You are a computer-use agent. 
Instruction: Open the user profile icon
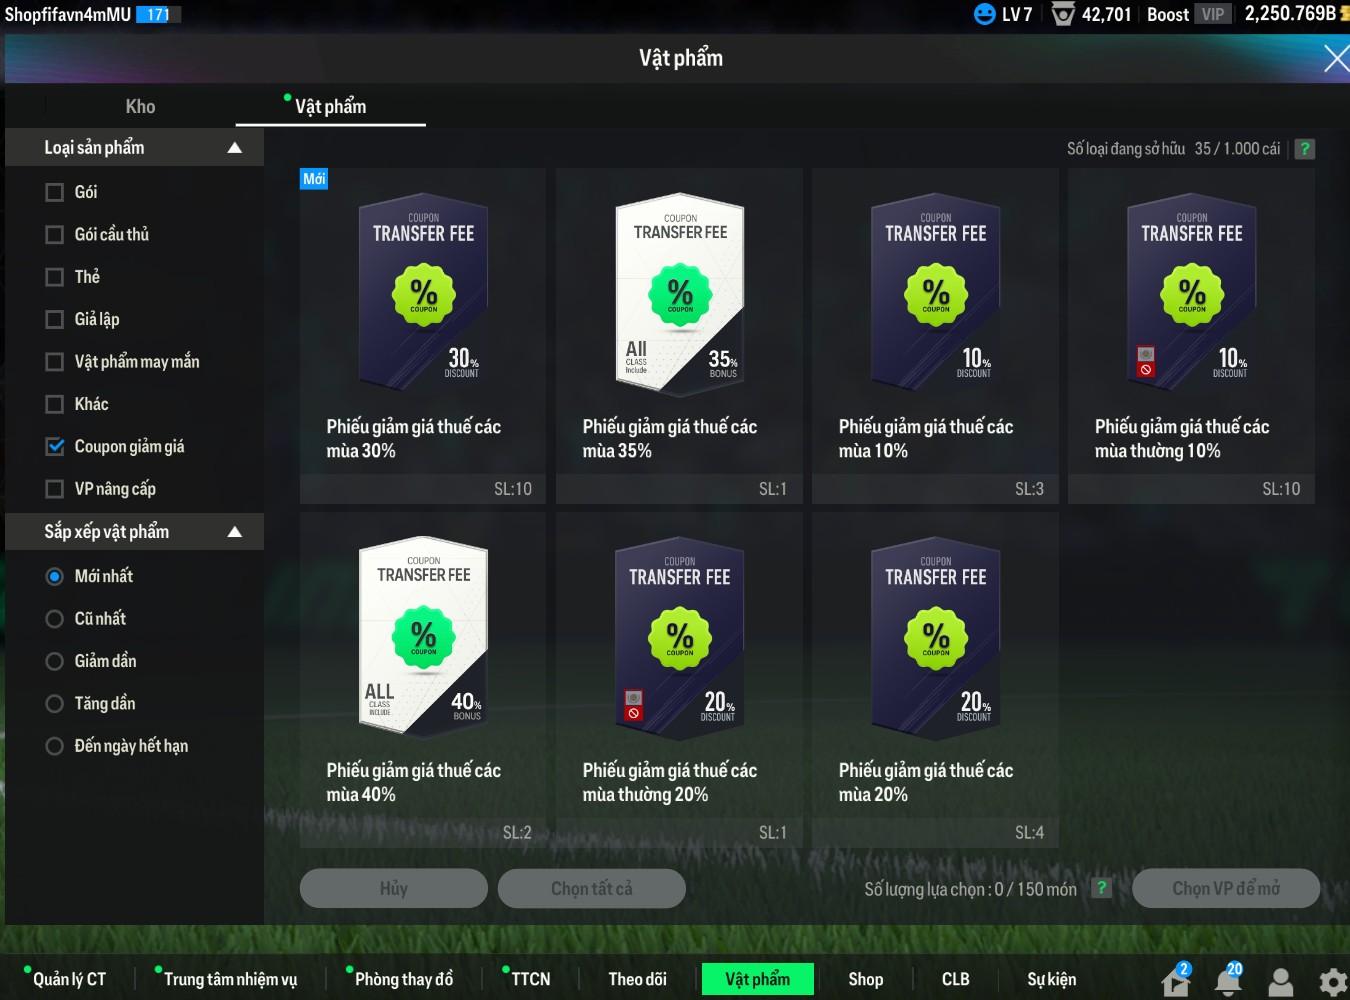1280,982
